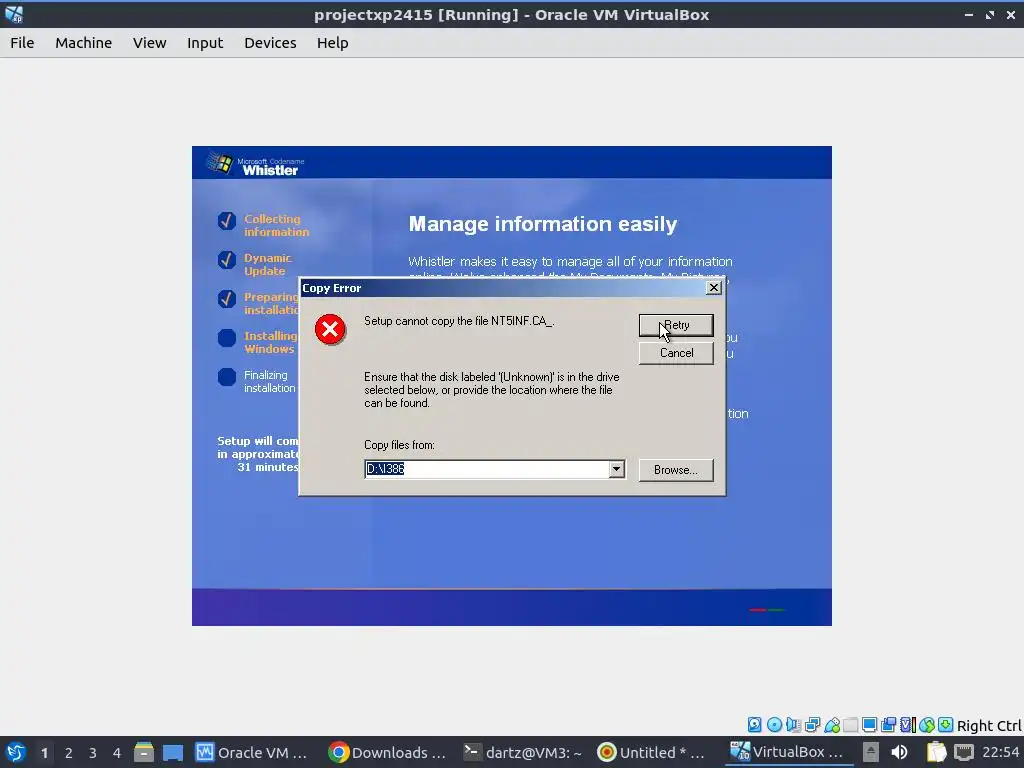The height and width of the screenshot is (768, 1024).
Task: Click the Finalizing installation step bullet
Action: 227,377
